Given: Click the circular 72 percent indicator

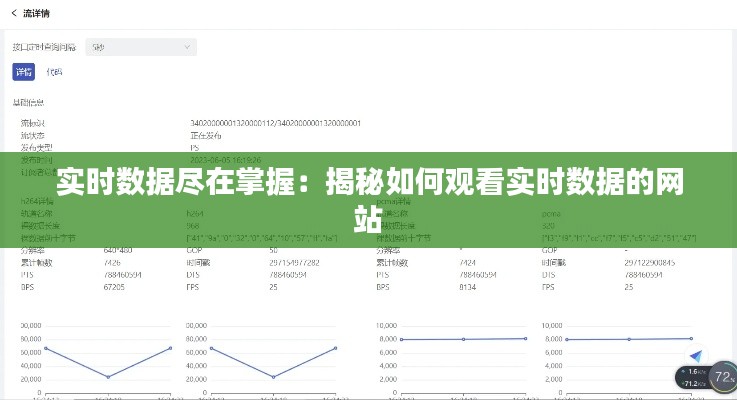Looking at the screenshot, I should (x=722, y=375).
